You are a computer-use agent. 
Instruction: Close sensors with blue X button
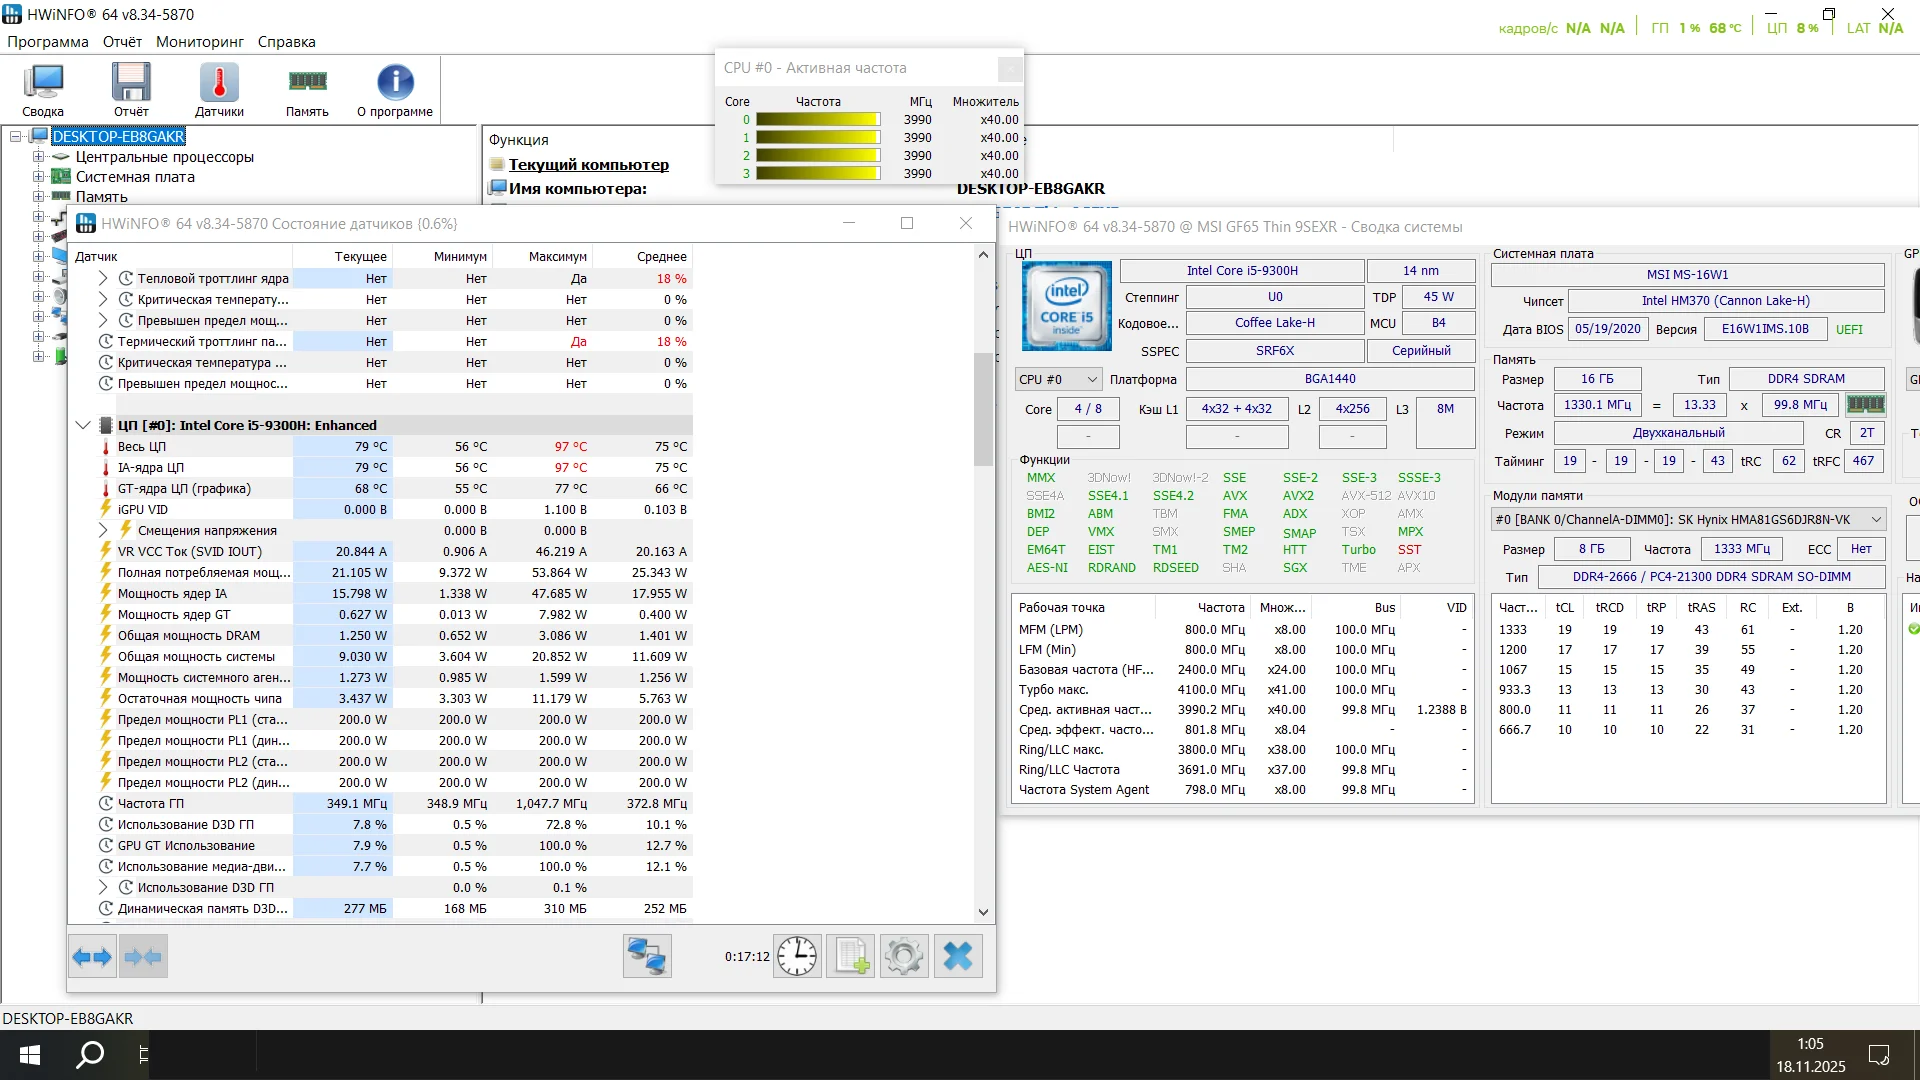point(958,957)
